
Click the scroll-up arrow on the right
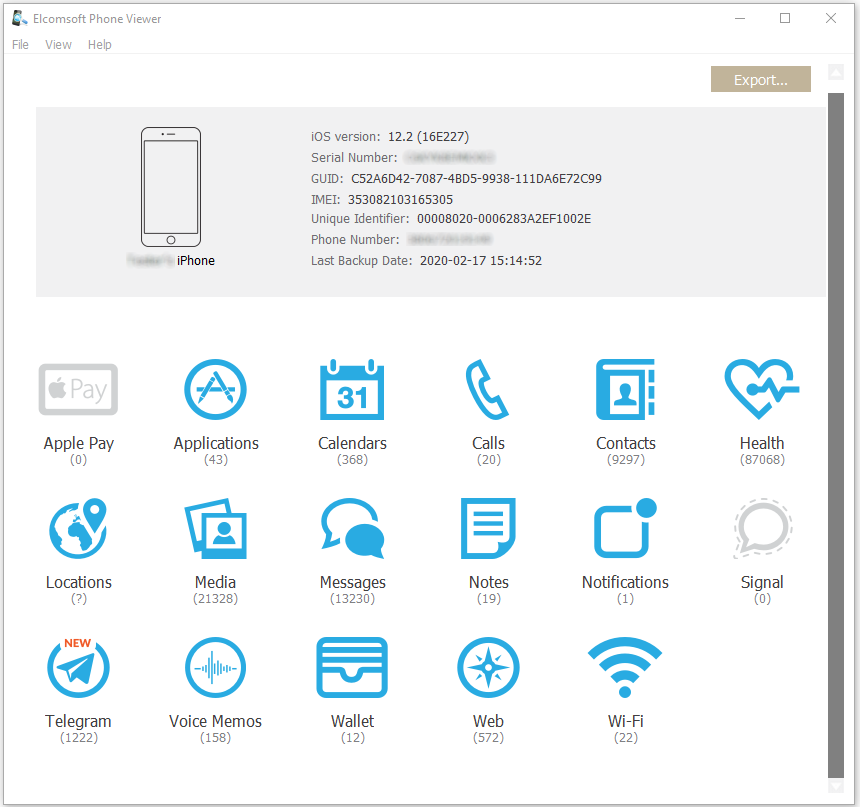[836, 72]
